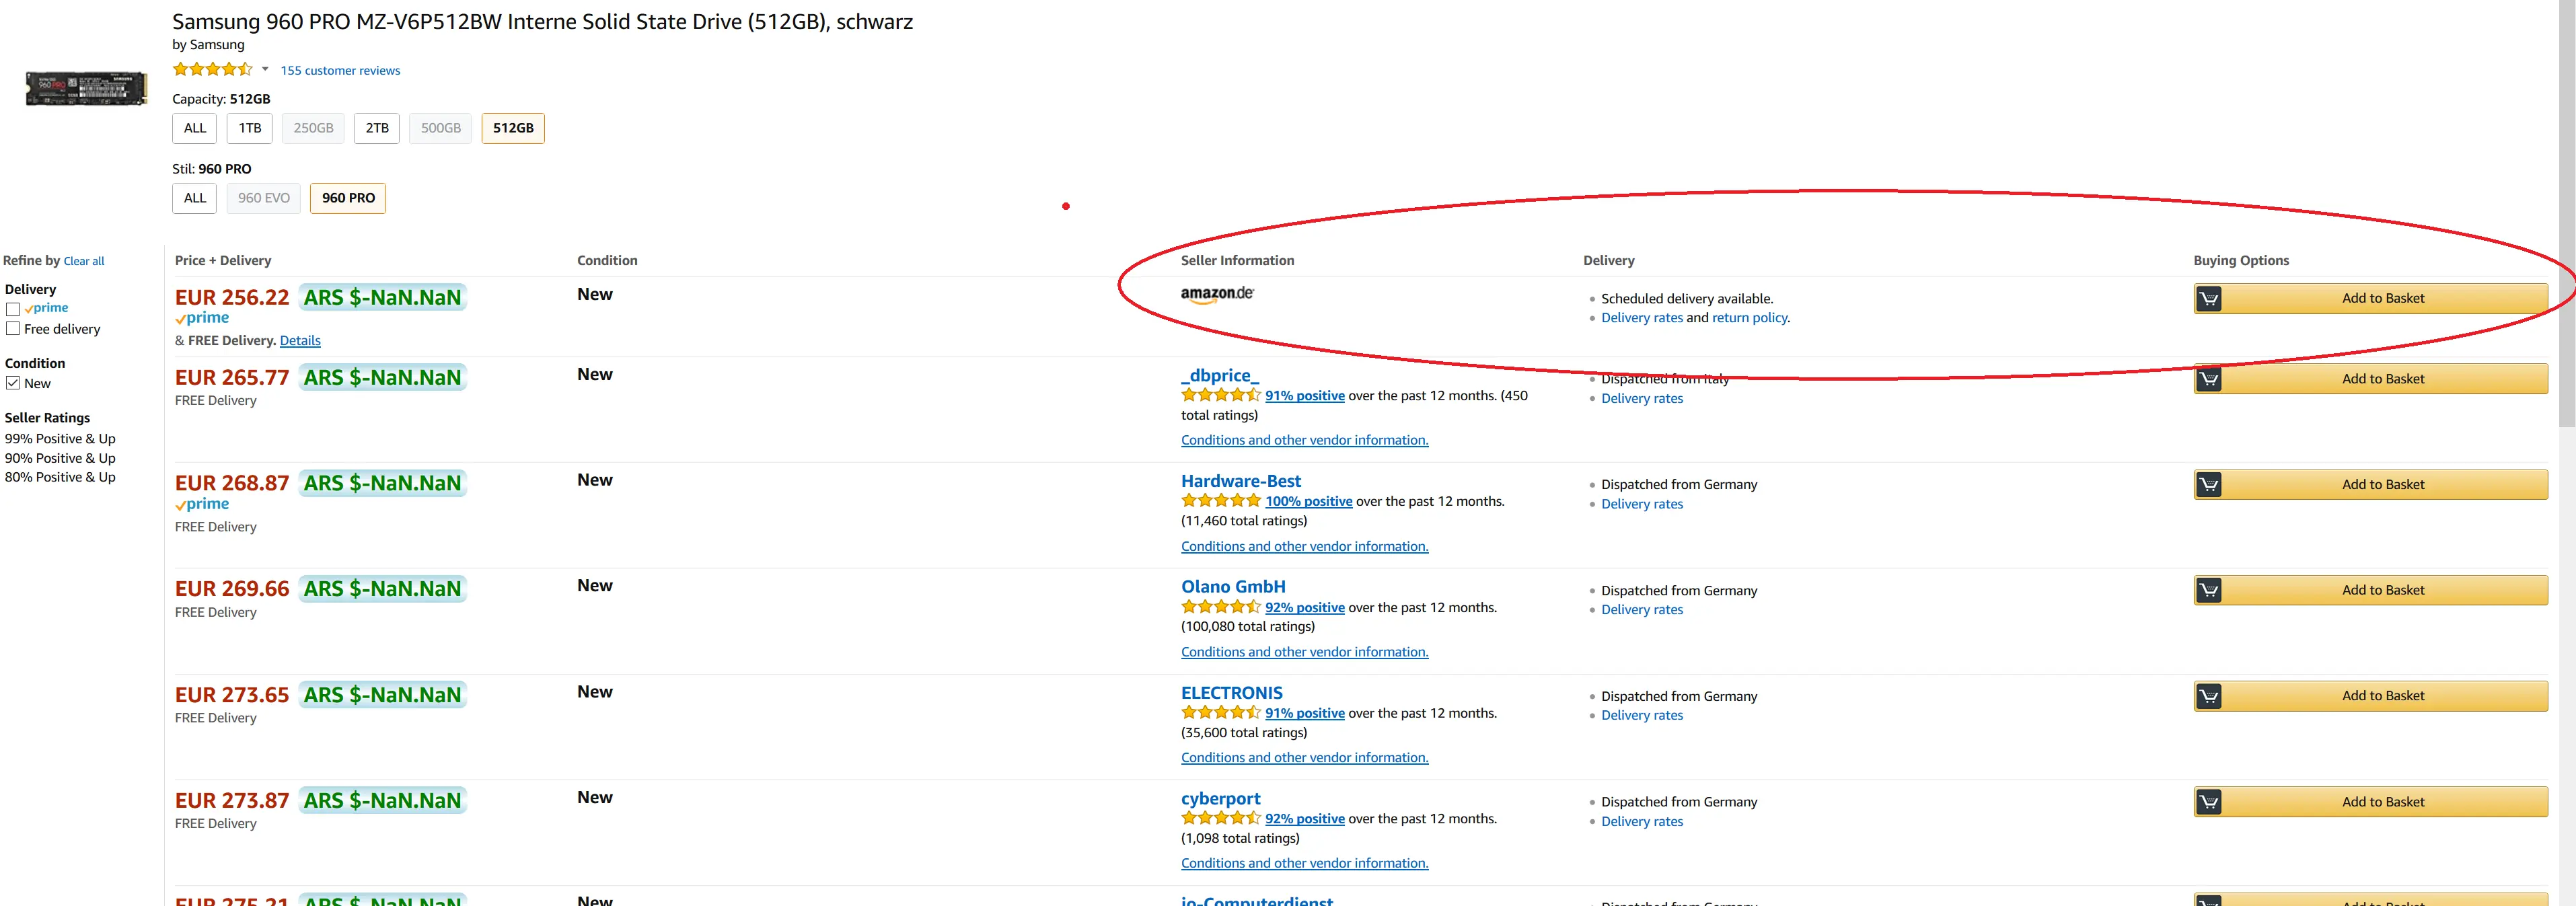Click the basket icon in the amazon.de offer row
Image resolution: width=2576 pixels, height=906 pixels.
(2208, 299)
